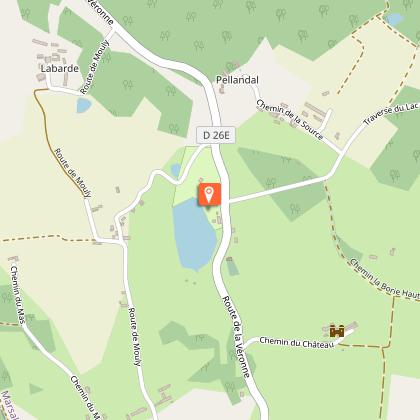Select the Labarde place label
Screen dimensions: 420x420
[60, 69]
